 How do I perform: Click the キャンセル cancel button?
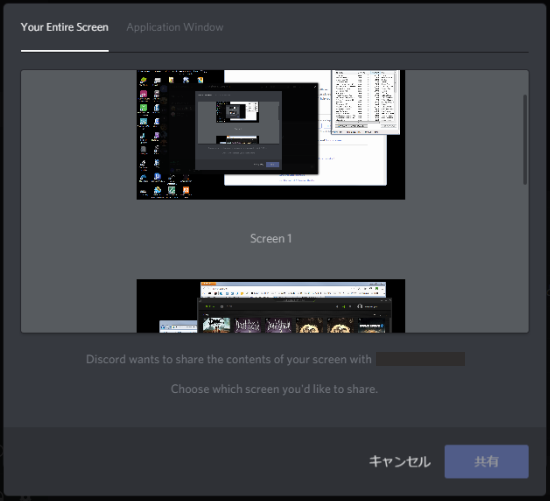[x=400, y=462]
